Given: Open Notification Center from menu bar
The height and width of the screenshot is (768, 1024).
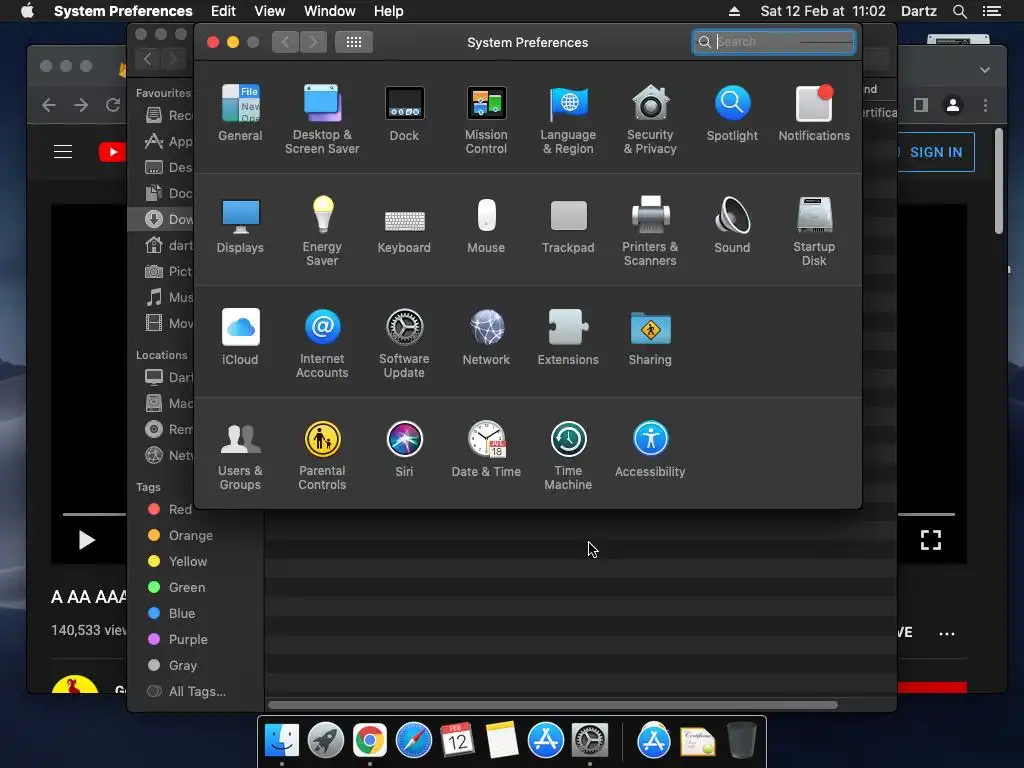Looking at the screenshot, I should pyautogui.click(x=991, y=11).
